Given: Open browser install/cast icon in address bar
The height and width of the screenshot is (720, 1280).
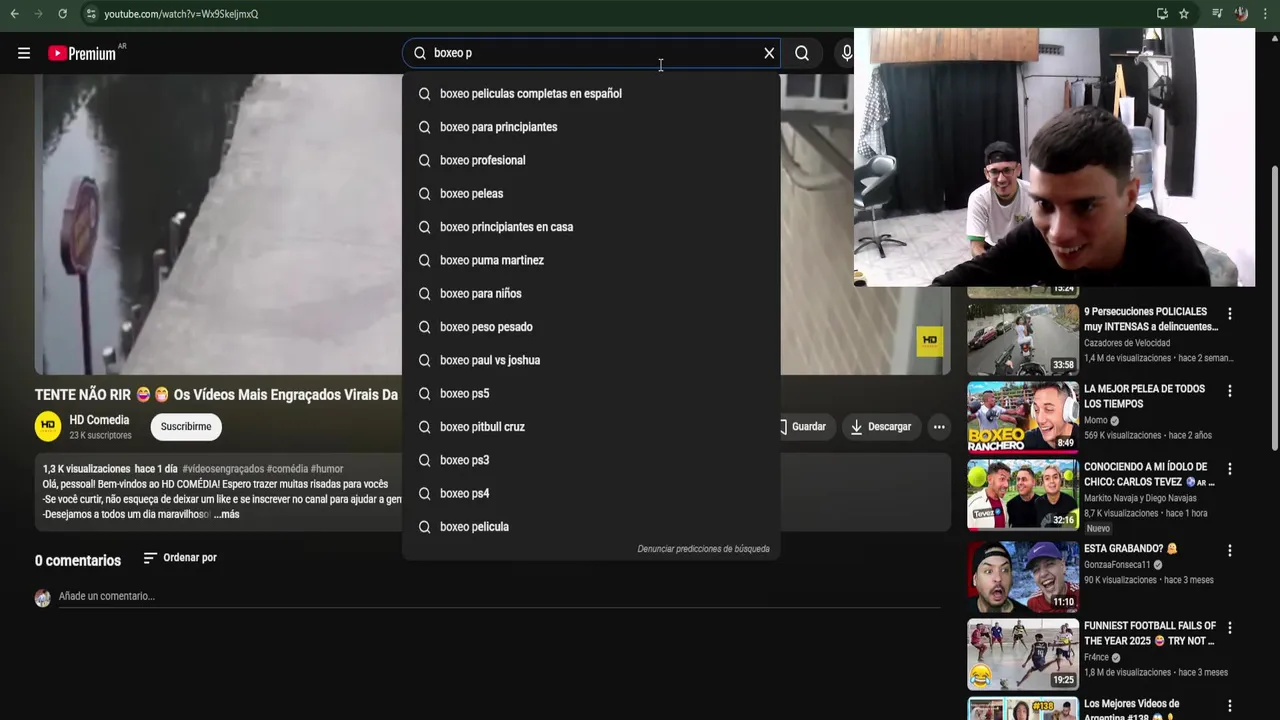Looking at the screenshot, I should pyautogui.click(x=1162, y=14).
